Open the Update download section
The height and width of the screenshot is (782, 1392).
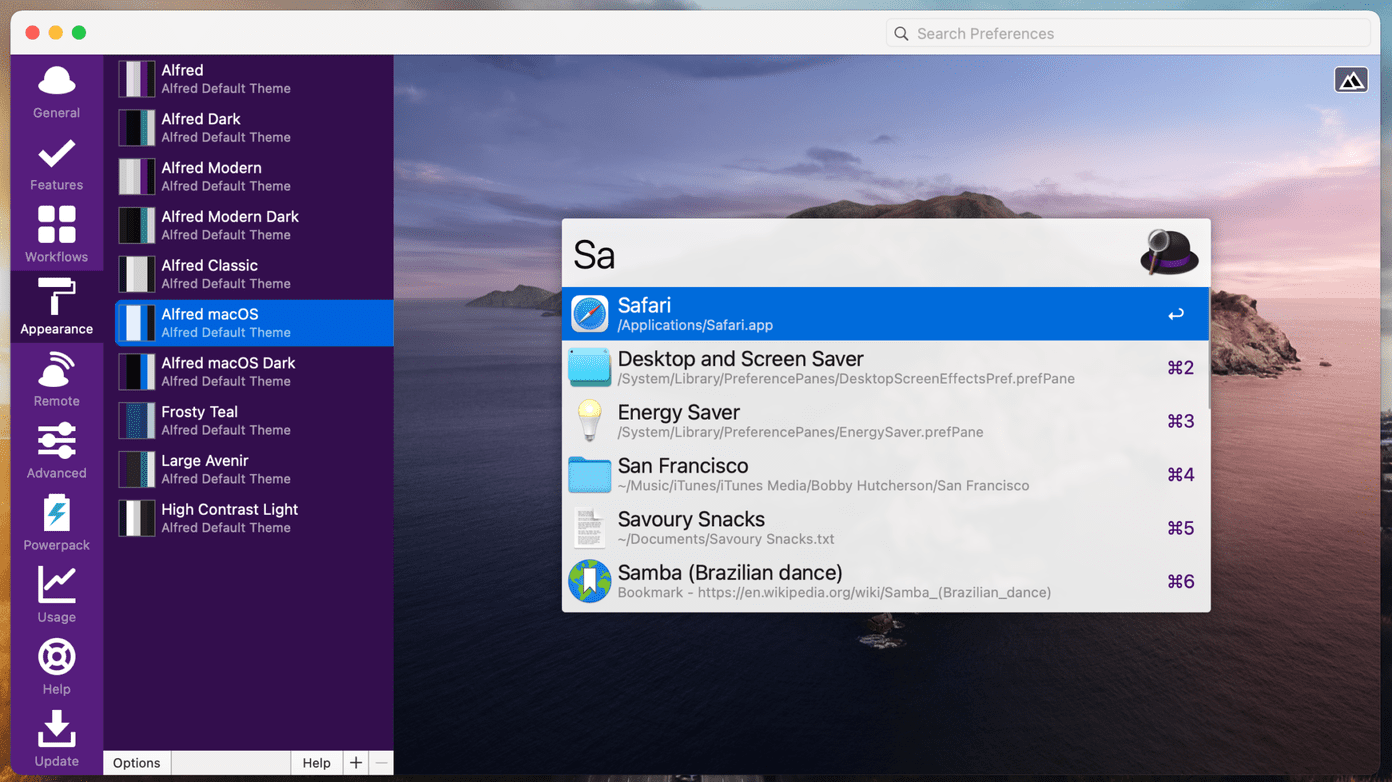tap(56, 739)
